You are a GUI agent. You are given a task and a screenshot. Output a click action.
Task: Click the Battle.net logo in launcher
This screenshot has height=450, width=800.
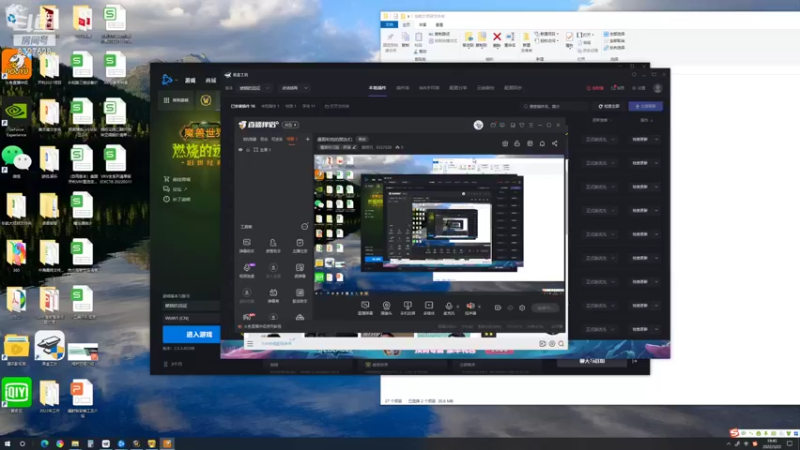tap(167, 80)
